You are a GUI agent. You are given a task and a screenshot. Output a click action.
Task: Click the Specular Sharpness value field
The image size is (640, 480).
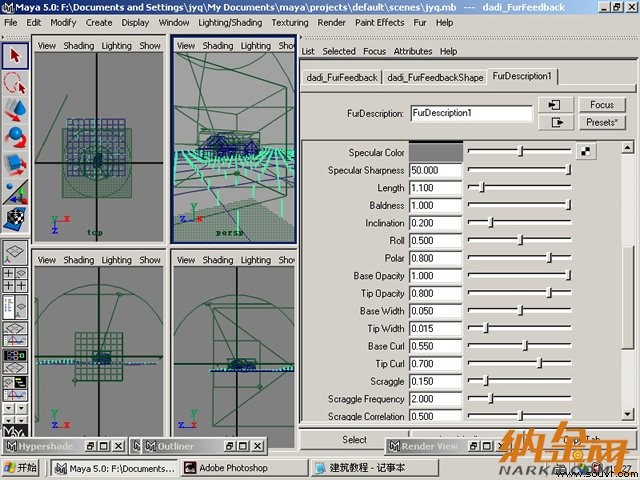point(436,170)
